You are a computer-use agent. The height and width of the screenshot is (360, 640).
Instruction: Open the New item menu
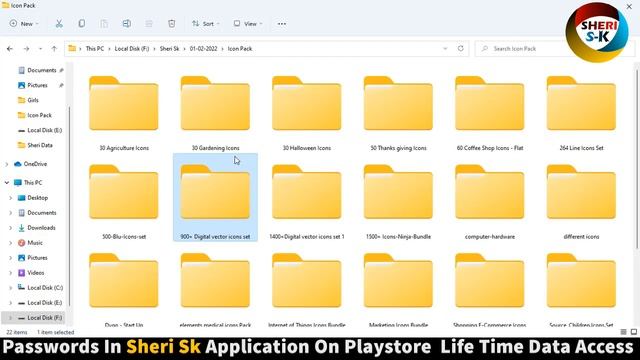24,24
